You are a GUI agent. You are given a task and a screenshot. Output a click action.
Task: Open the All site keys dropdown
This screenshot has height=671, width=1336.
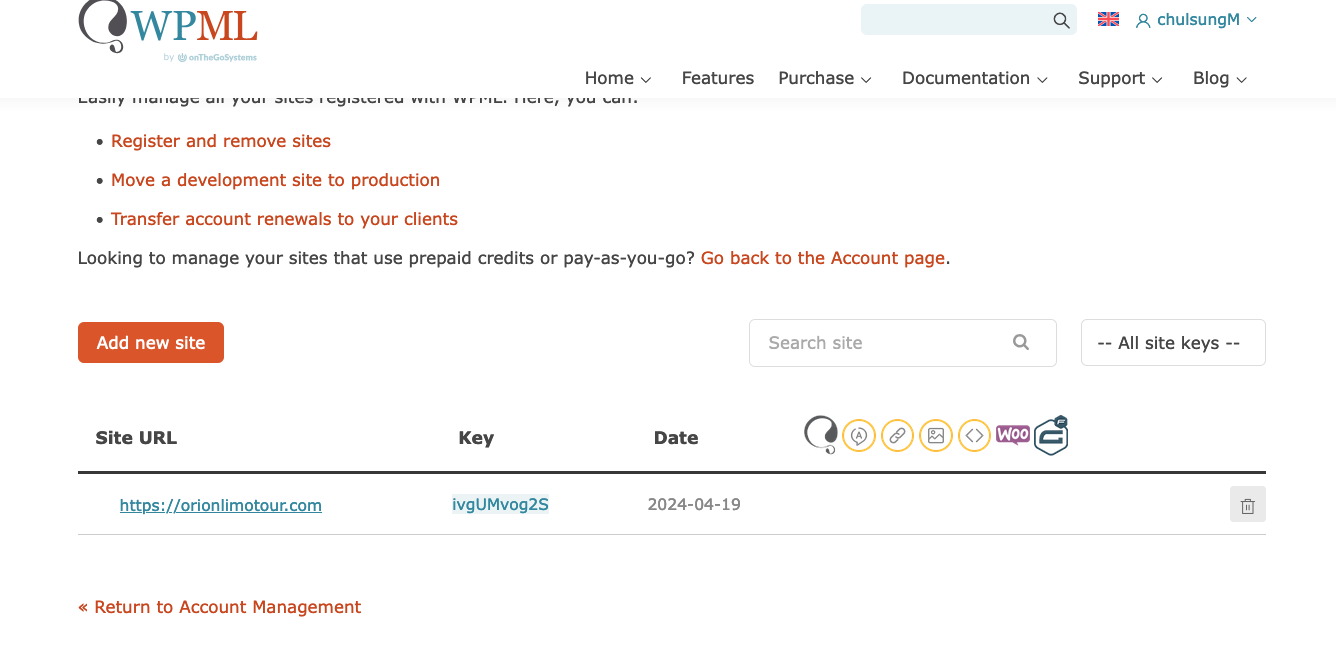pyautogui.click(x=1172, y=343)
